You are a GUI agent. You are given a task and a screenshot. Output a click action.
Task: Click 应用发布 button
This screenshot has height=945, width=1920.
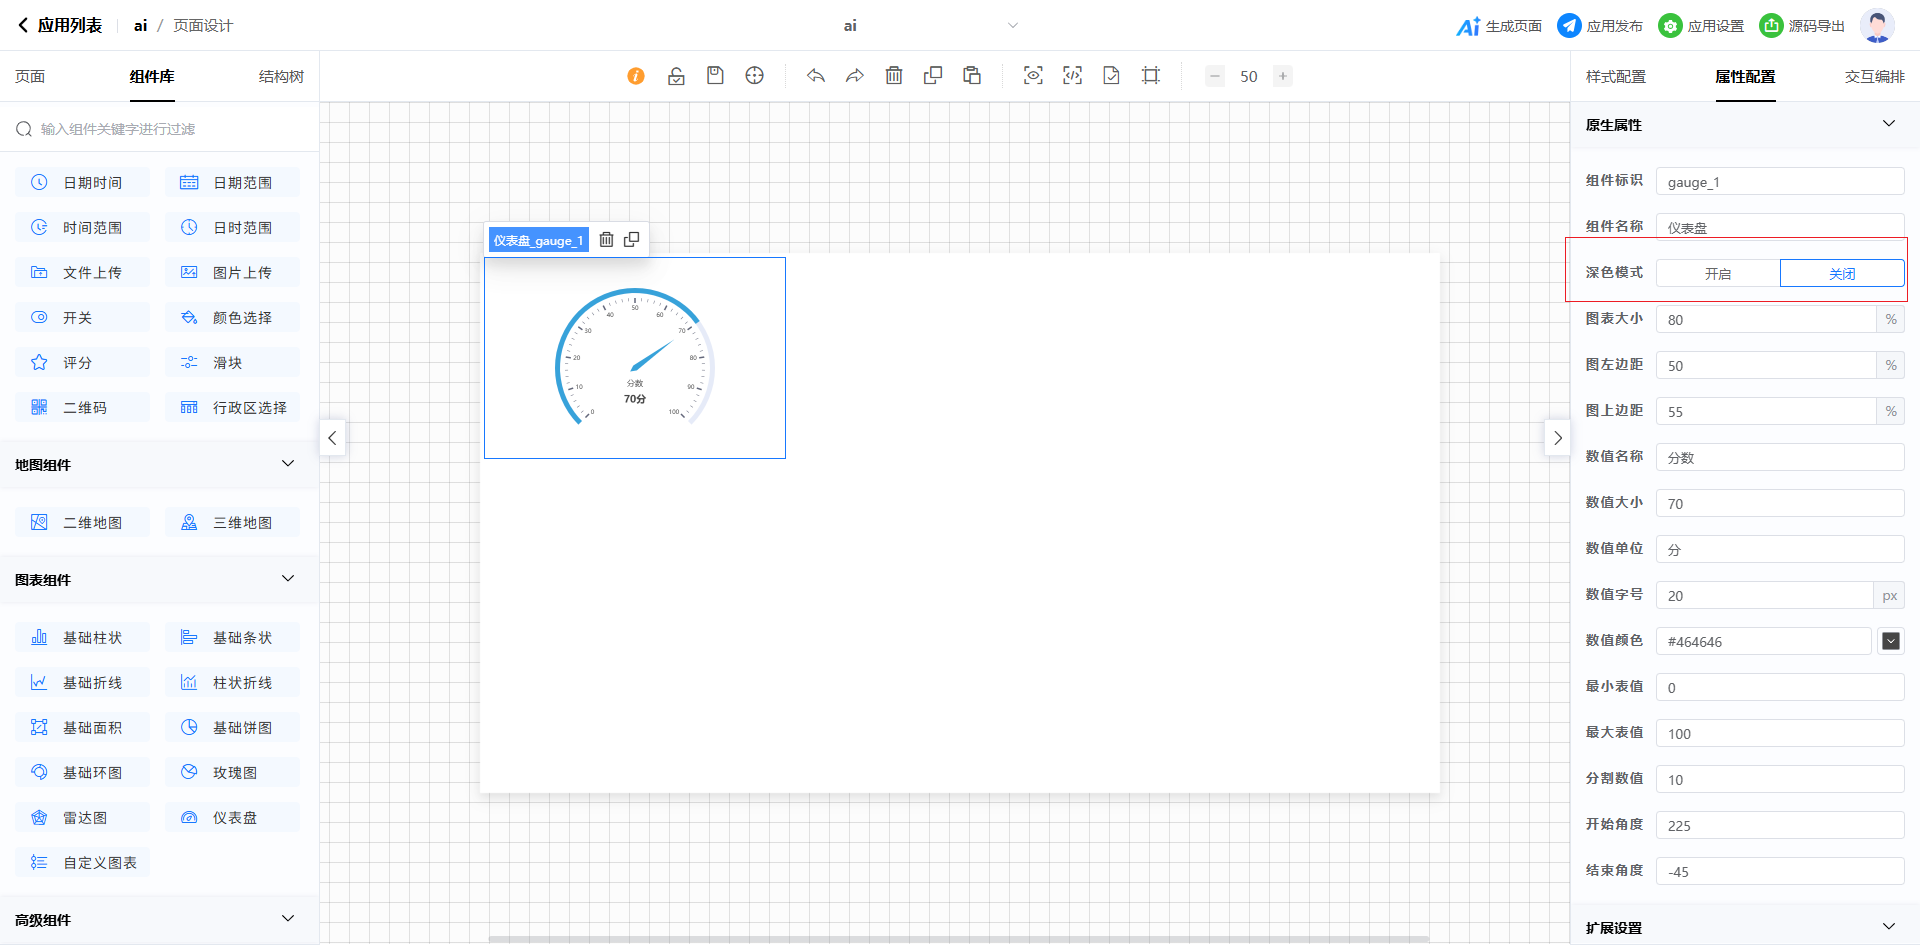(x=1600, y=26)
